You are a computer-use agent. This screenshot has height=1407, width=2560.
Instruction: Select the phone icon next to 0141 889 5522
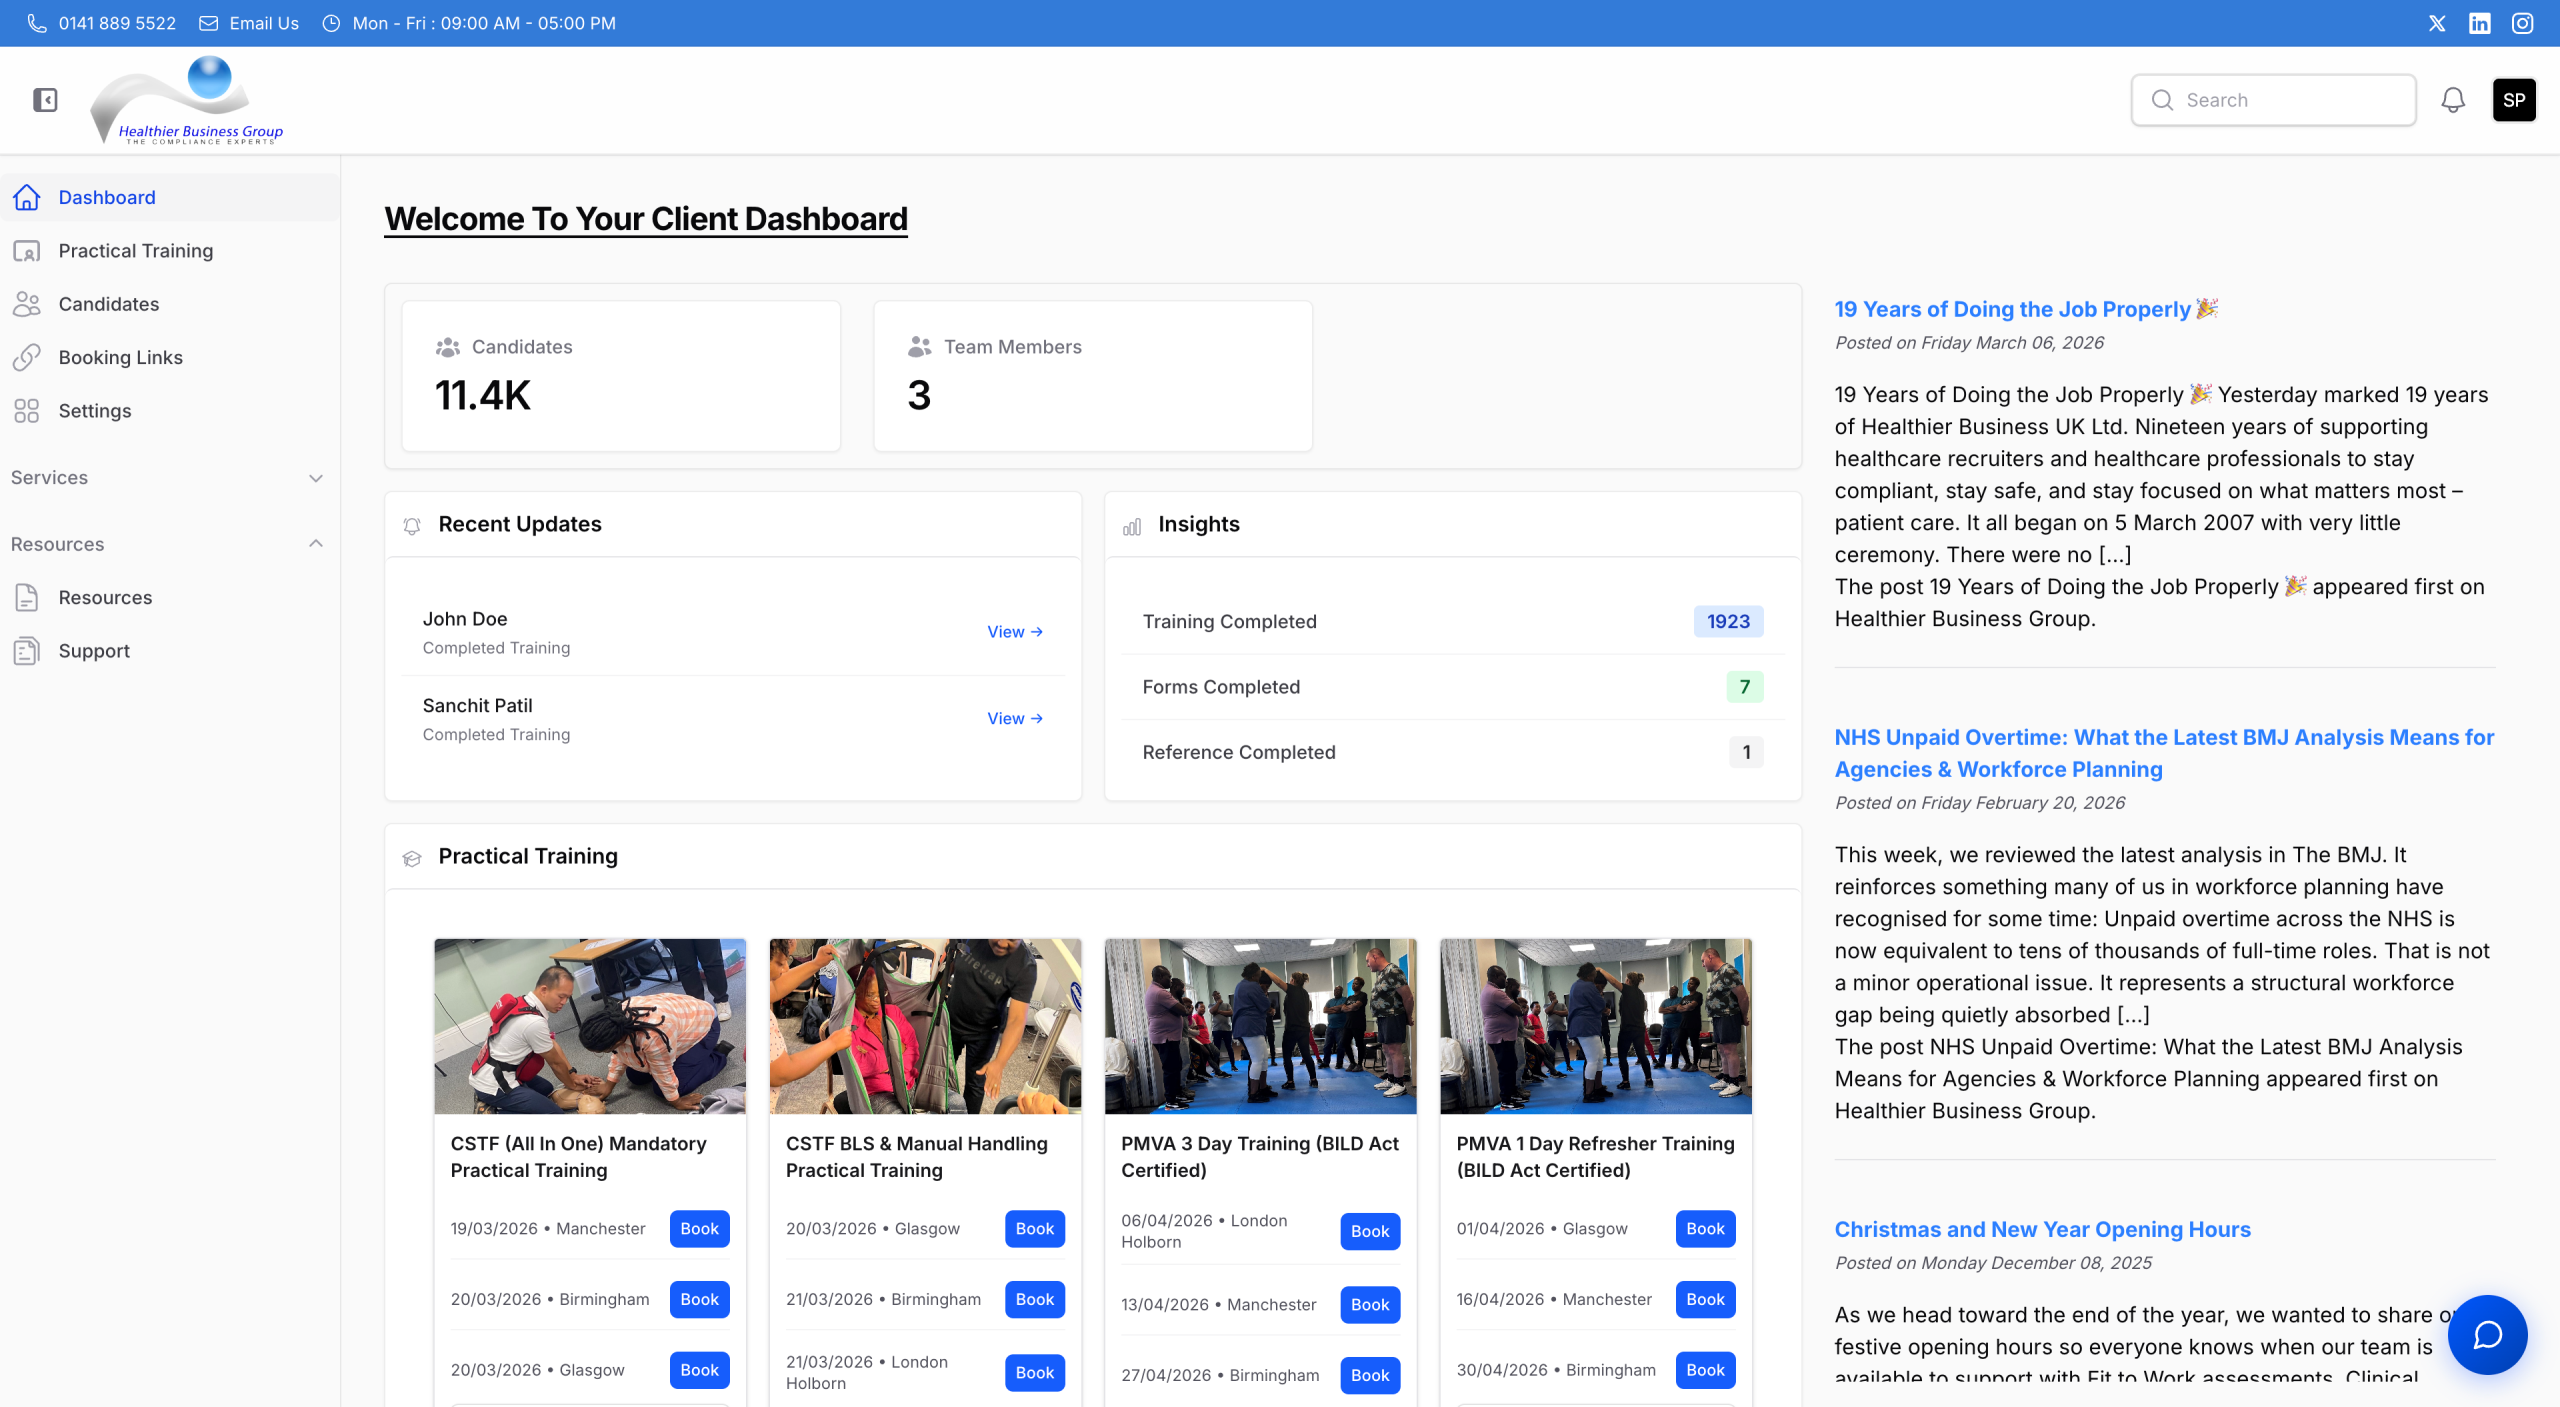click(x=39, y=23)
